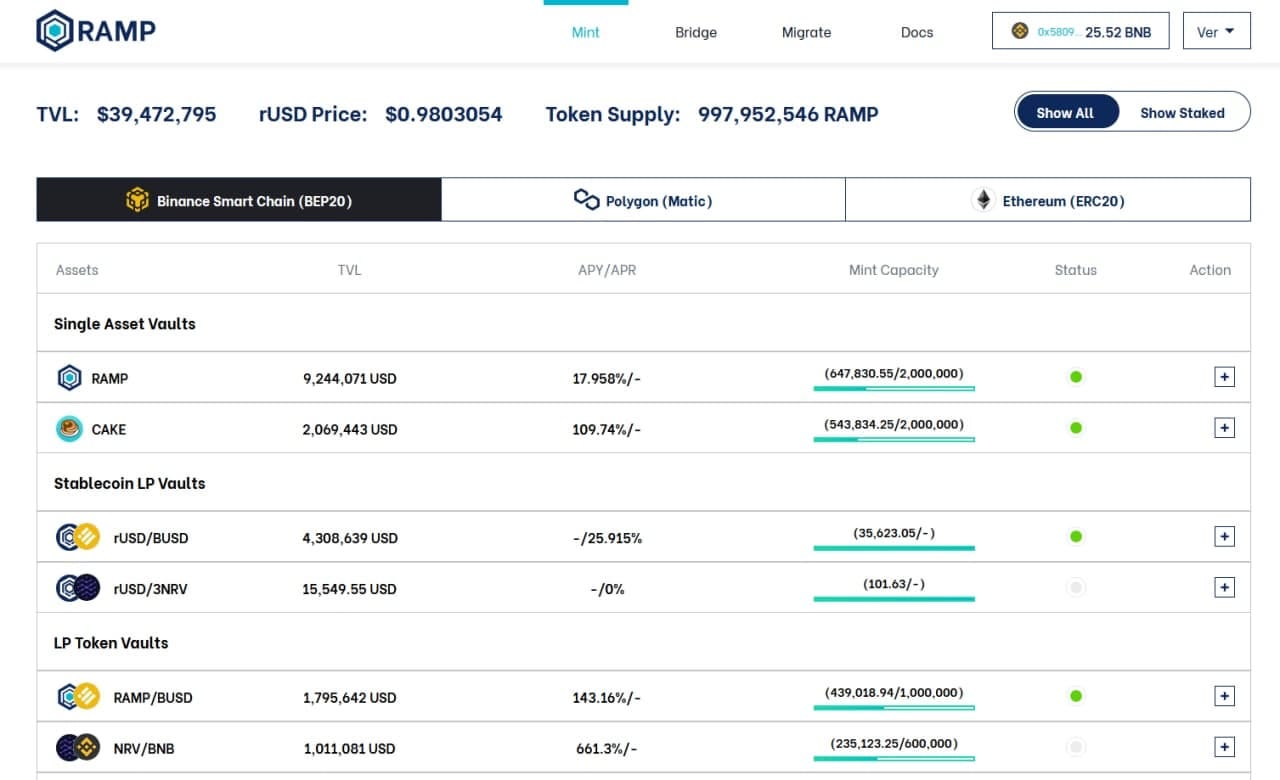Screen dimensions: 1280x780
Task: Click NRV/BNB APY value 661.3%/-
Action: click(x=607, y=749)
